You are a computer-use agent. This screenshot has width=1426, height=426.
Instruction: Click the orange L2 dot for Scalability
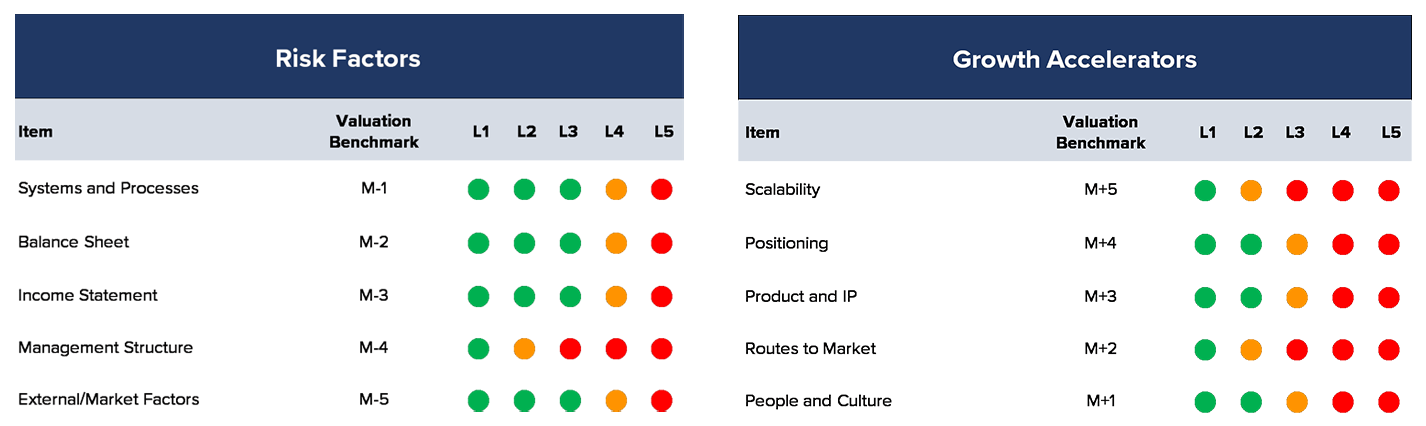1251,190
